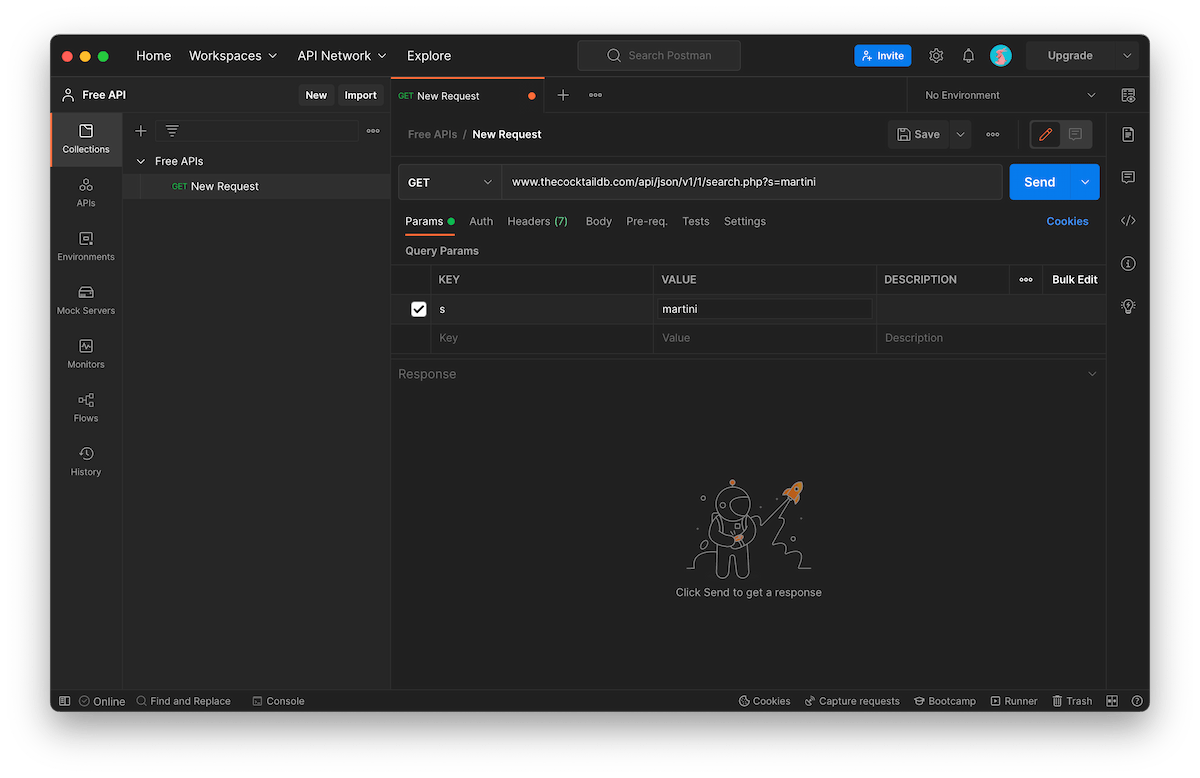
Task: Open the Environments sidebar panel
Action: click(86, 247)
